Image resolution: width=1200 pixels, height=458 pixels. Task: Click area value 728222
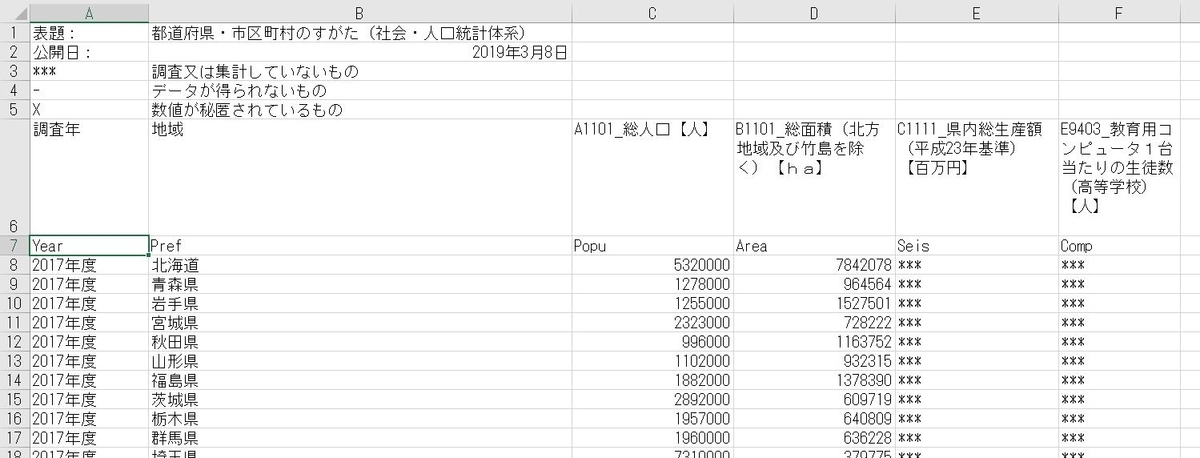pos(814,323)
